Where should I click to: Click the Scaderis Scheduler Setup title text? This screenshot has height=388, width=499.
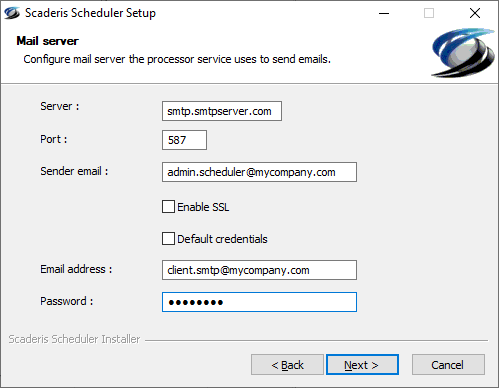(x=90, y=13)
